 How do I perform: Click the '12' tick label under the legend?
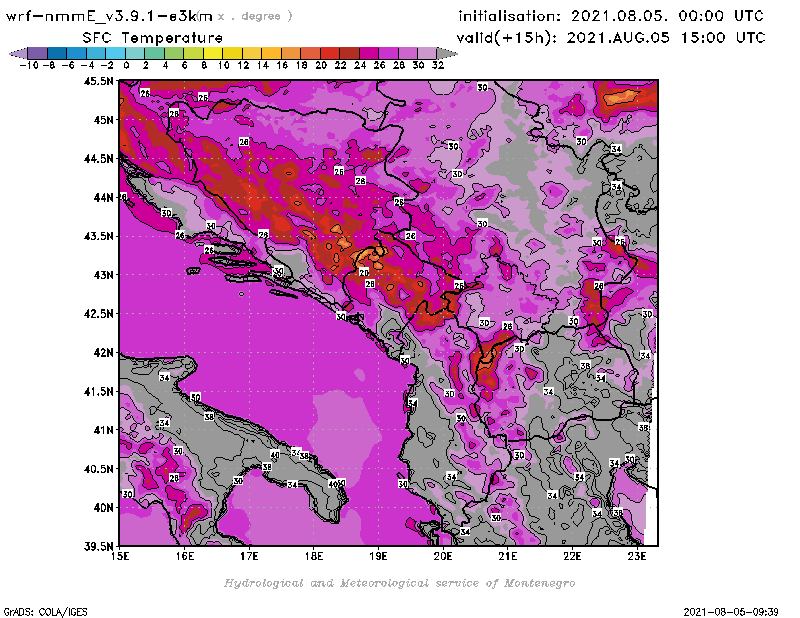[243, 65]
